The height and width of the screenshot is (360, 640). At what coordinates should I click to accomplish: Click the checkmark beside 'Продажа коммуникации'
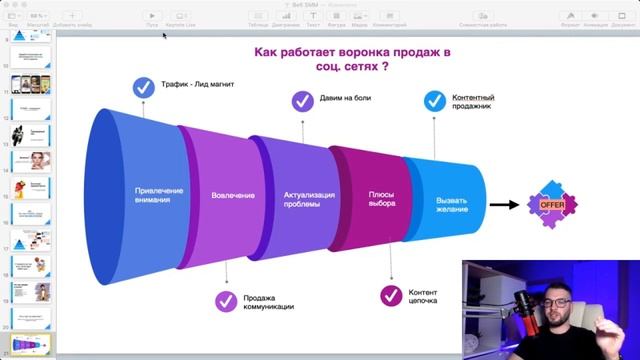pos(226,302)
